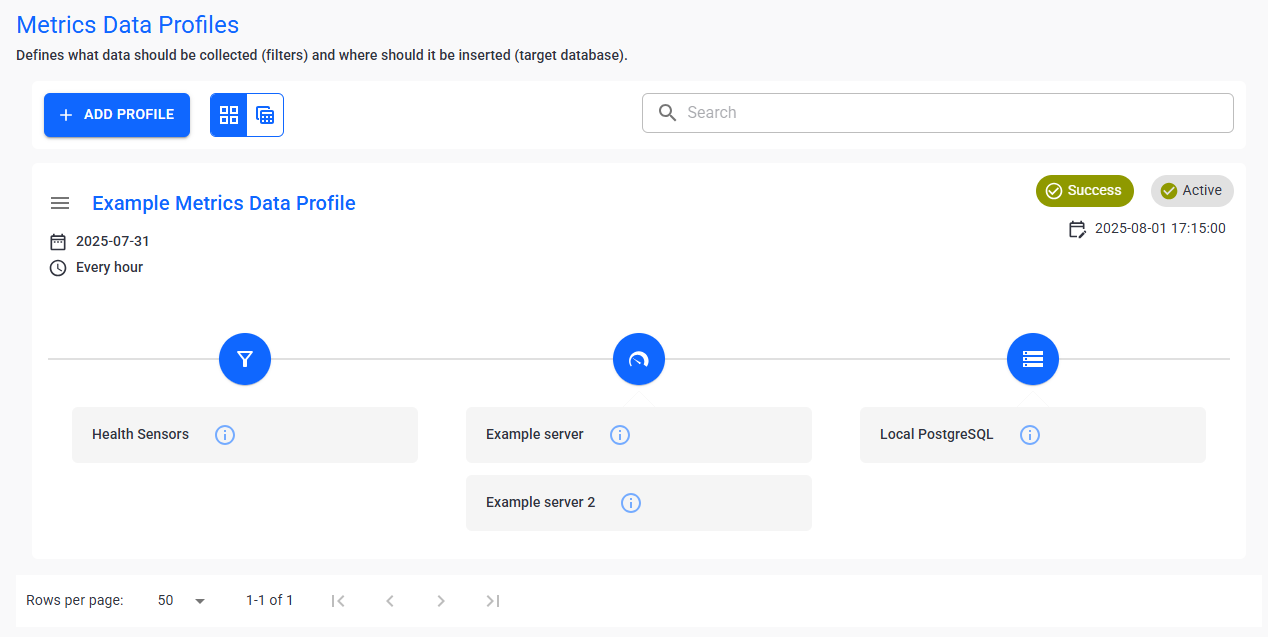1268x637 pixels.
Task: Go to first page
Action: coord(338,601)
